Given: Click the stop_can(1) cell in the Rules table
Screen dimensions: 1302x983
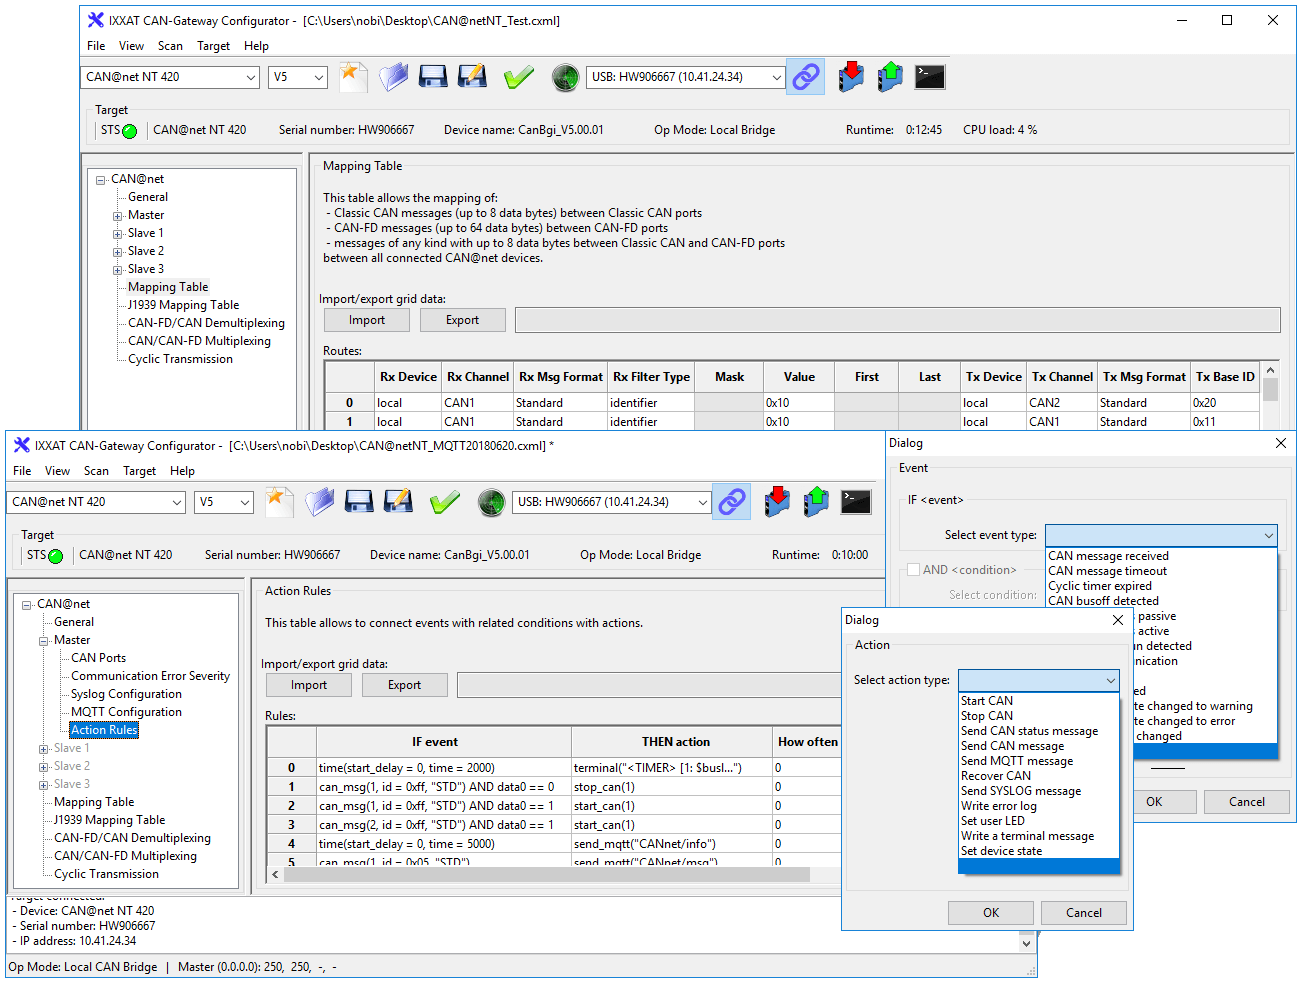Looking at the screenshot, I should [673, 787].
